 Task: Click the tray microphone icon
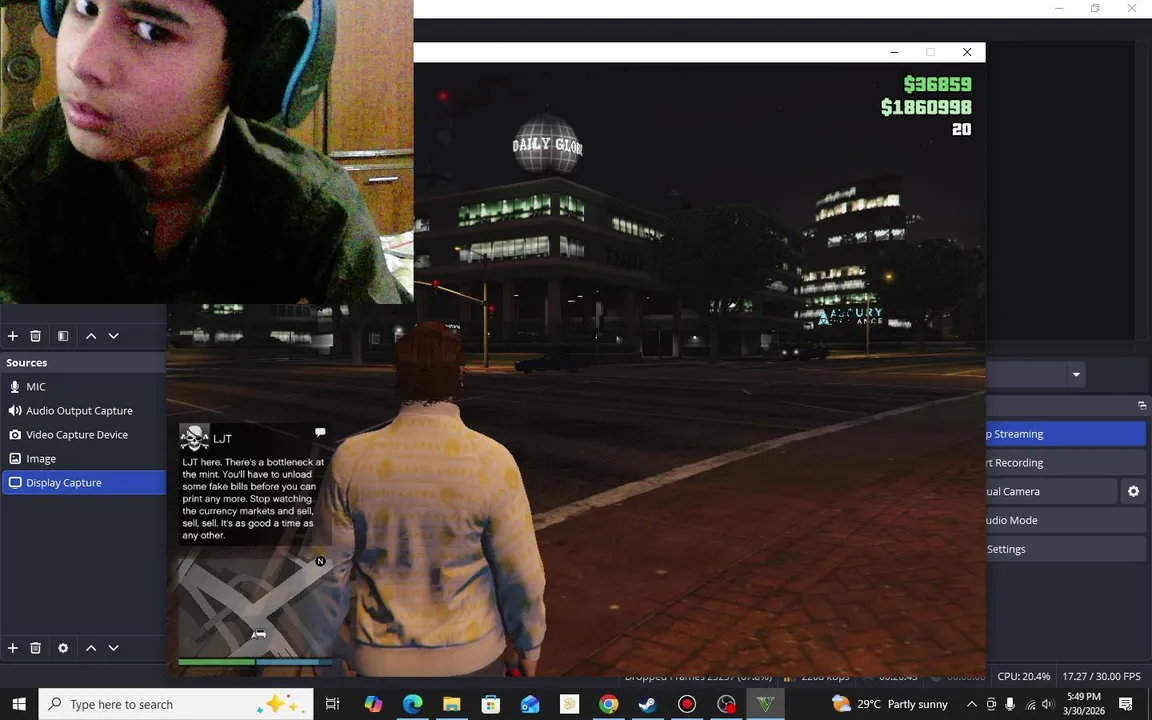pos(1010,705)
